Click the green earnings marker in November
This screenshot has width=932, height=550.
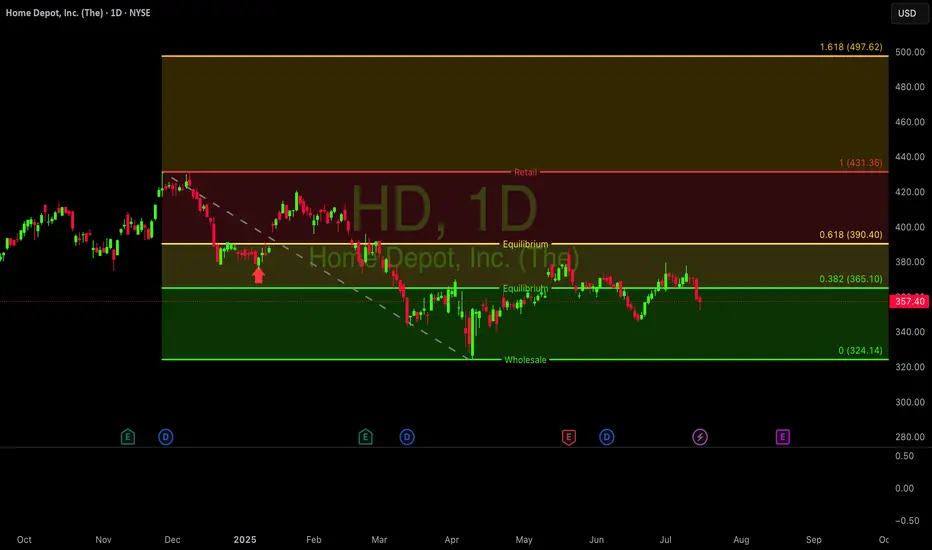coord(128,437)
